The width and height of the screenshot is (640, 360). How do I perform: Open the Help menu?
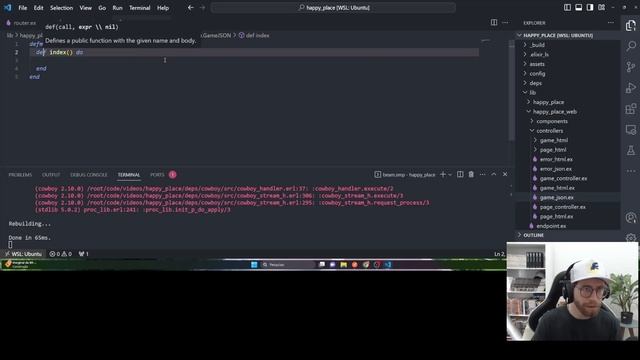click(163, 8)
